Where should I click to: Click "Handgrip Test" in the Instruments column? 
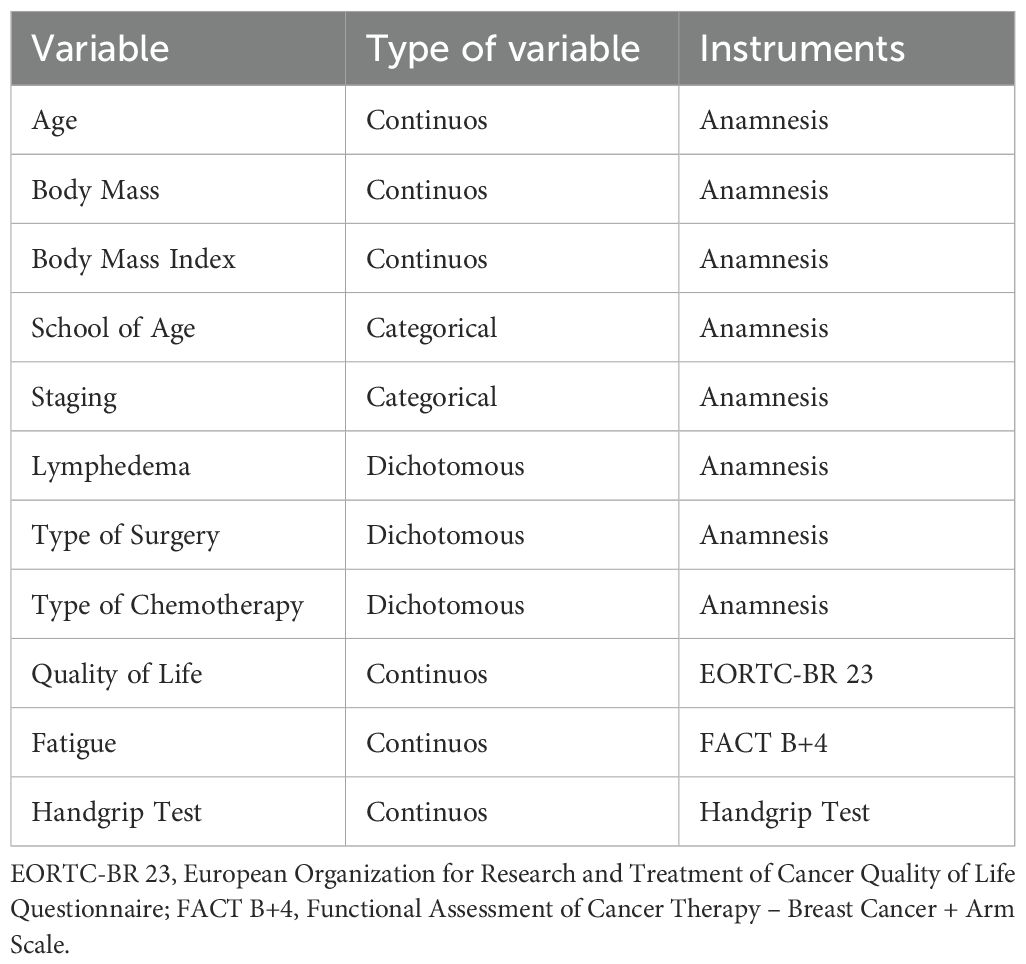(x=784, y=812)
